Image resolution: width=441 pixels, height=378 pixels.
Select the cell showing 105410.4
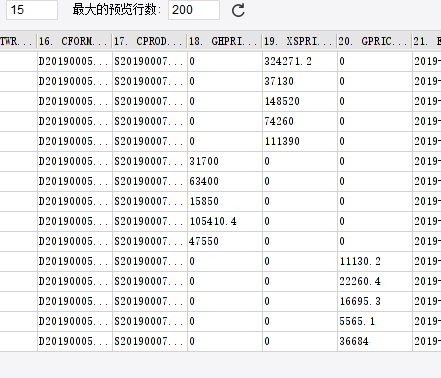225,221
